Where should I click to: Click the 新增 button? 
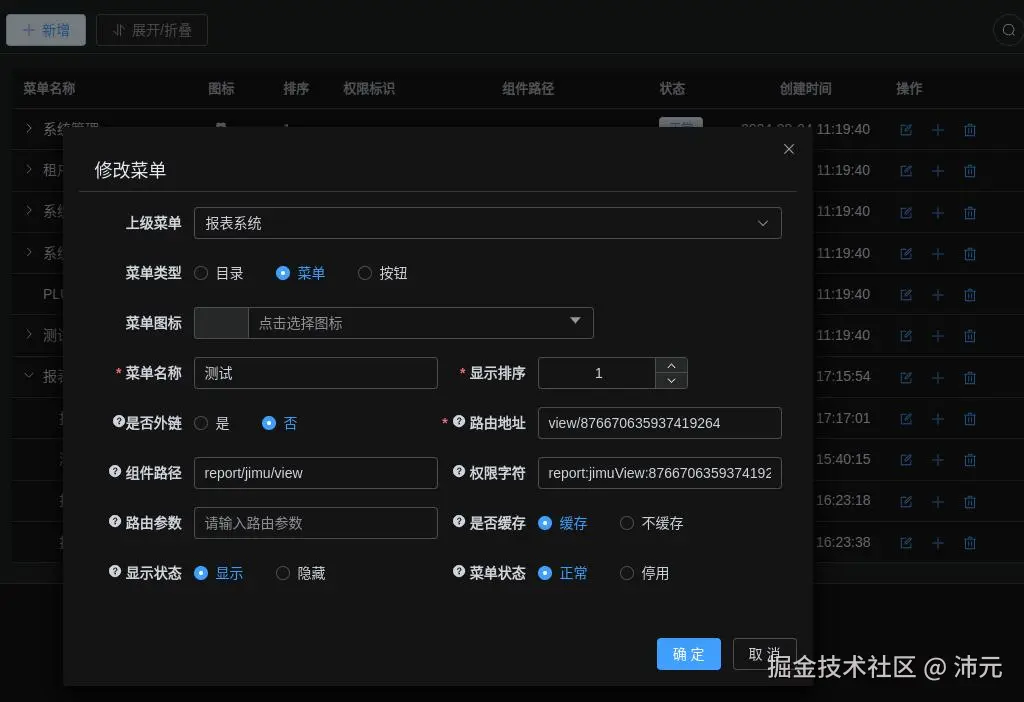(x=46, y=30)
